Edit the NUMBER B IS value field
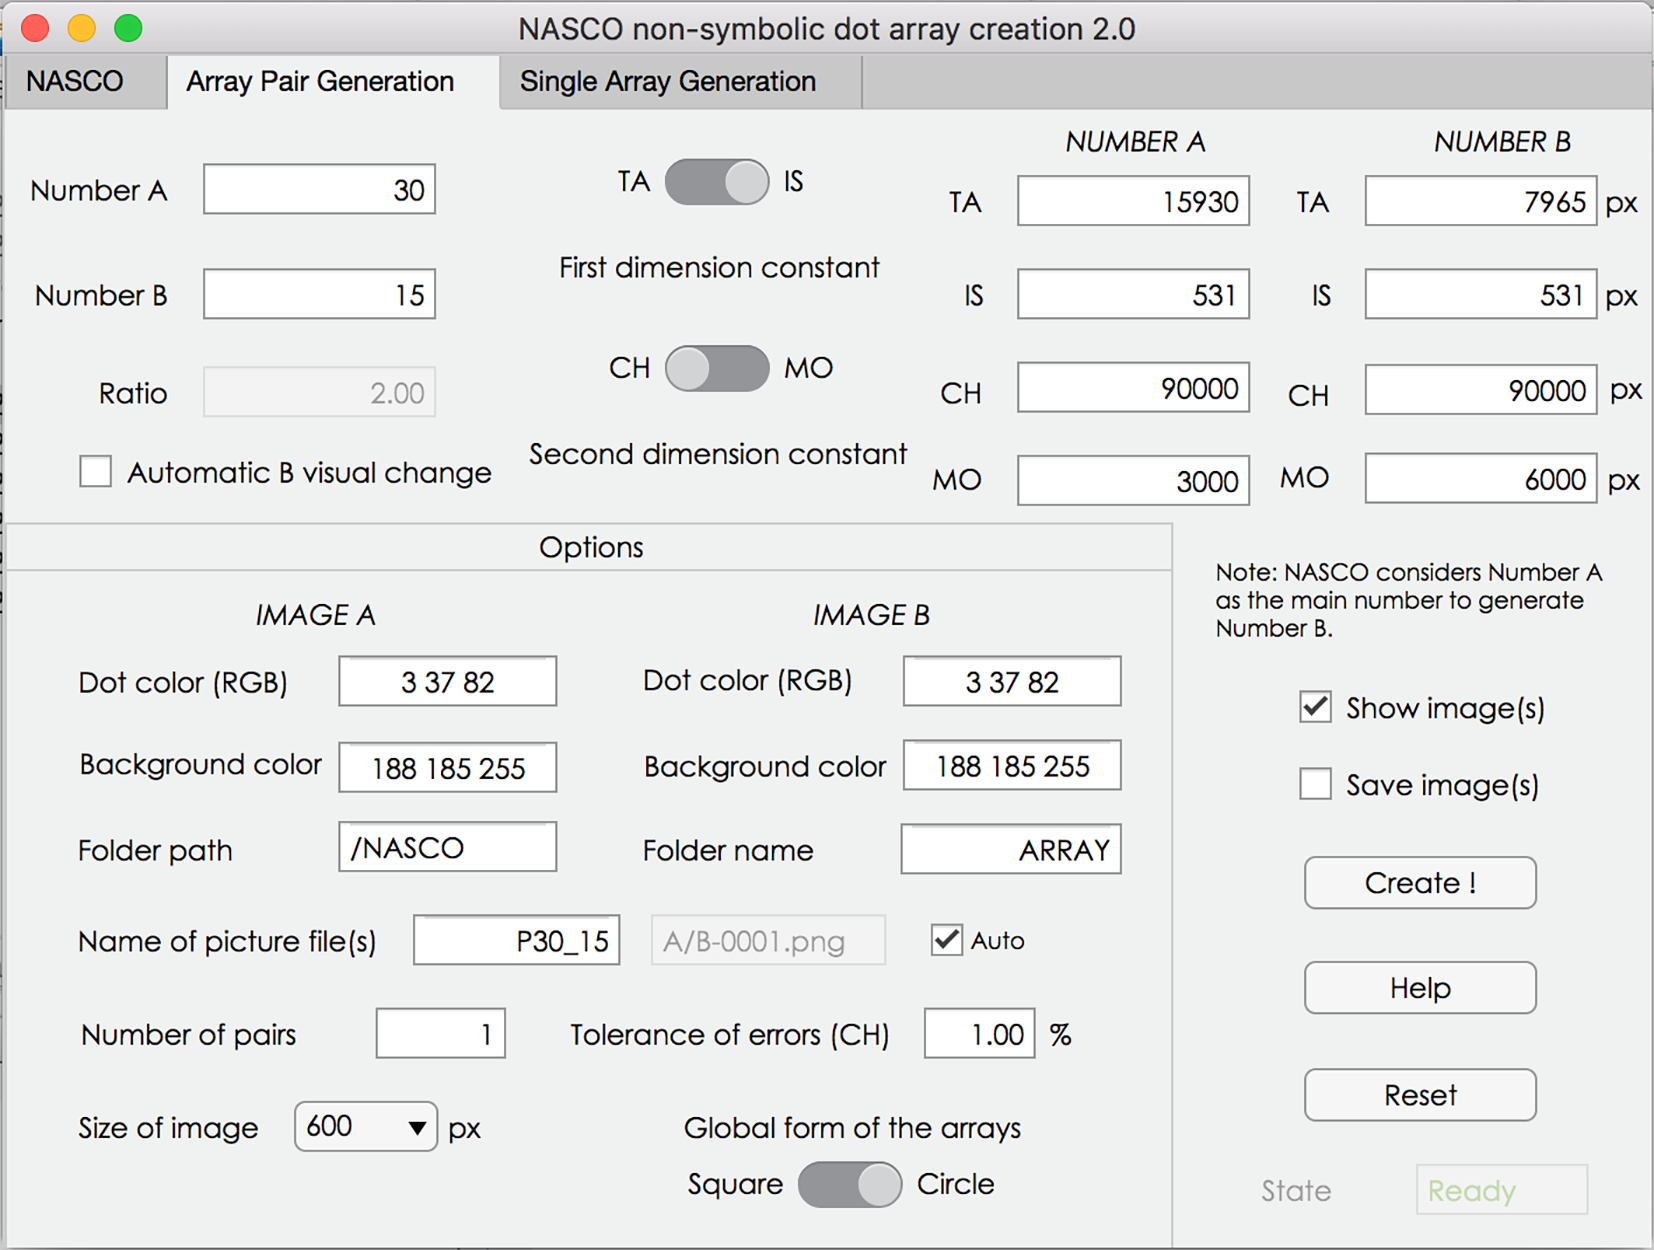Image resolution: width=1654 pixels, height=1250 pixels. point(1481,295)
